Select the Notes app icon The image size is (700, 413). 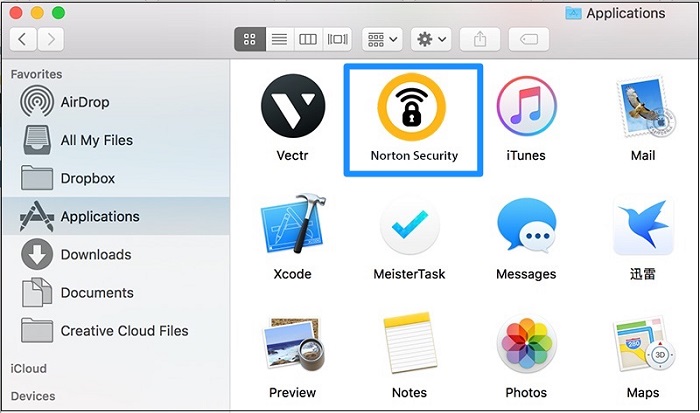(409, 343)
